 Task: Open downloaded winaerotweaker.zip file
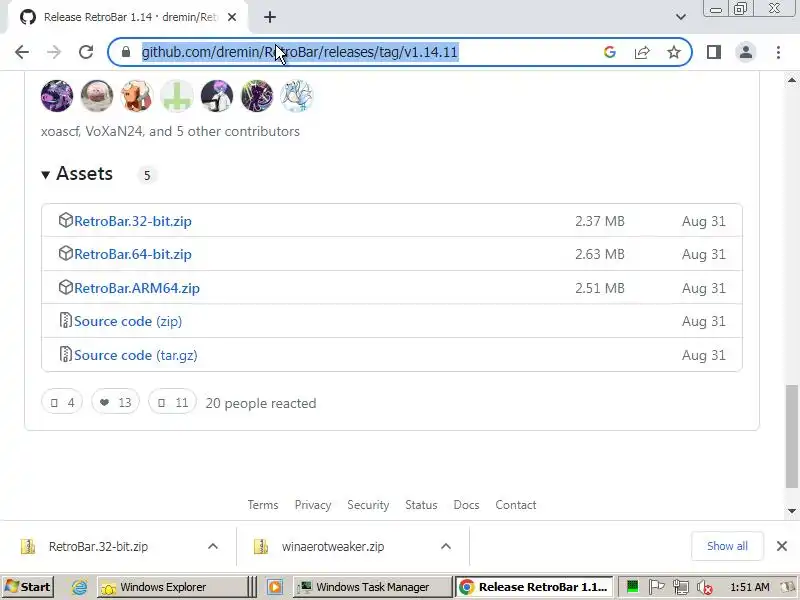point(332,546)
